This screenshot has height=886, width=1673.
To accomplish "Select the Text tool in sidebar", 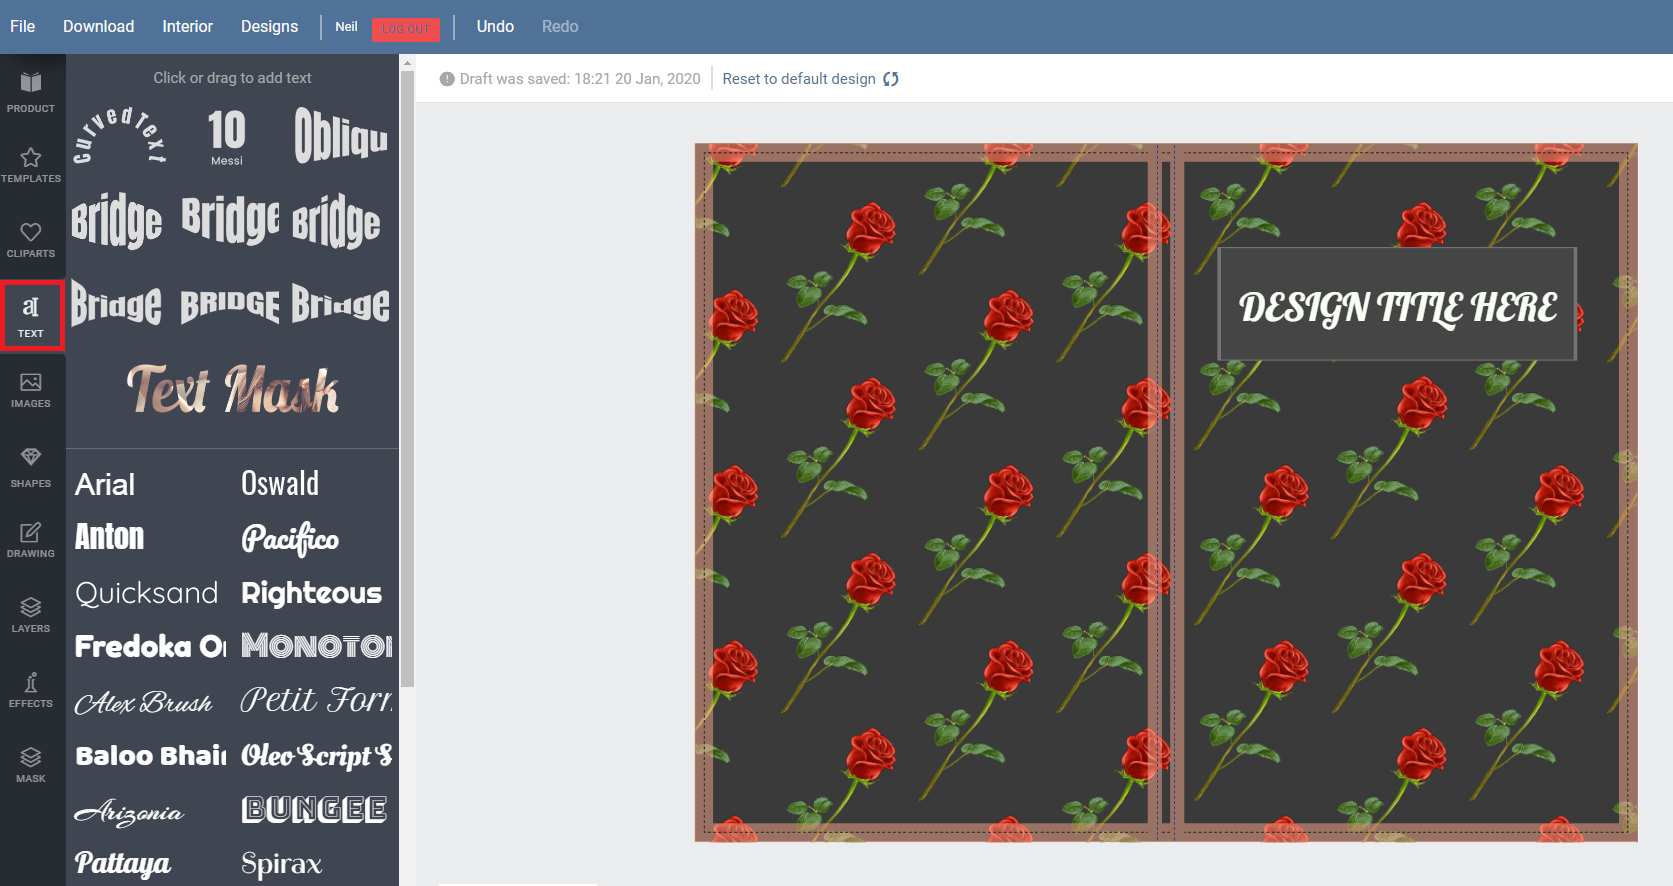I will coord(31,316).
